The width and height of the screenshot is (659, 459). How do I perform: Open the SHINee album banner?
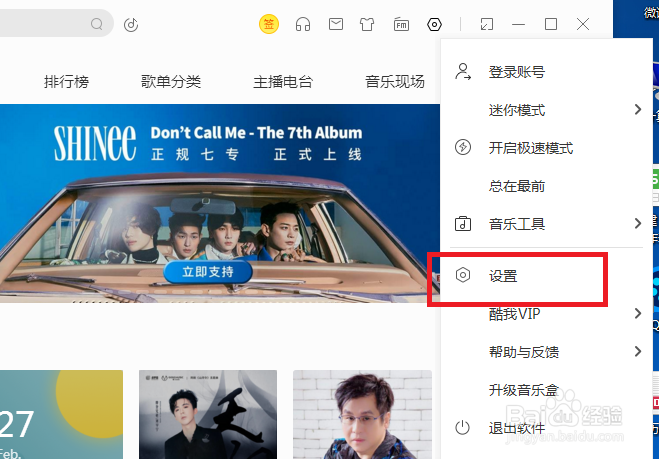(x=220, y=203)
